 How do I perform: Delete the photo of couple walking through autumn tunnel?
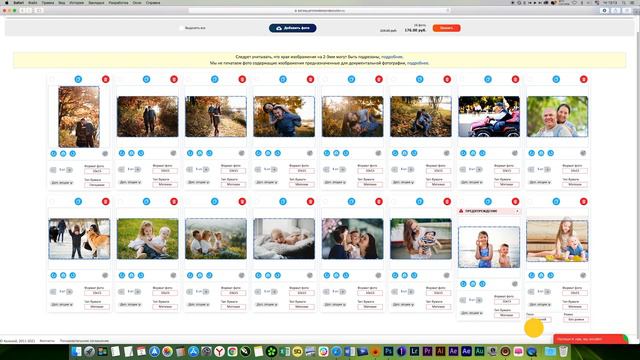pyautogui.click(x=174, y=79)
